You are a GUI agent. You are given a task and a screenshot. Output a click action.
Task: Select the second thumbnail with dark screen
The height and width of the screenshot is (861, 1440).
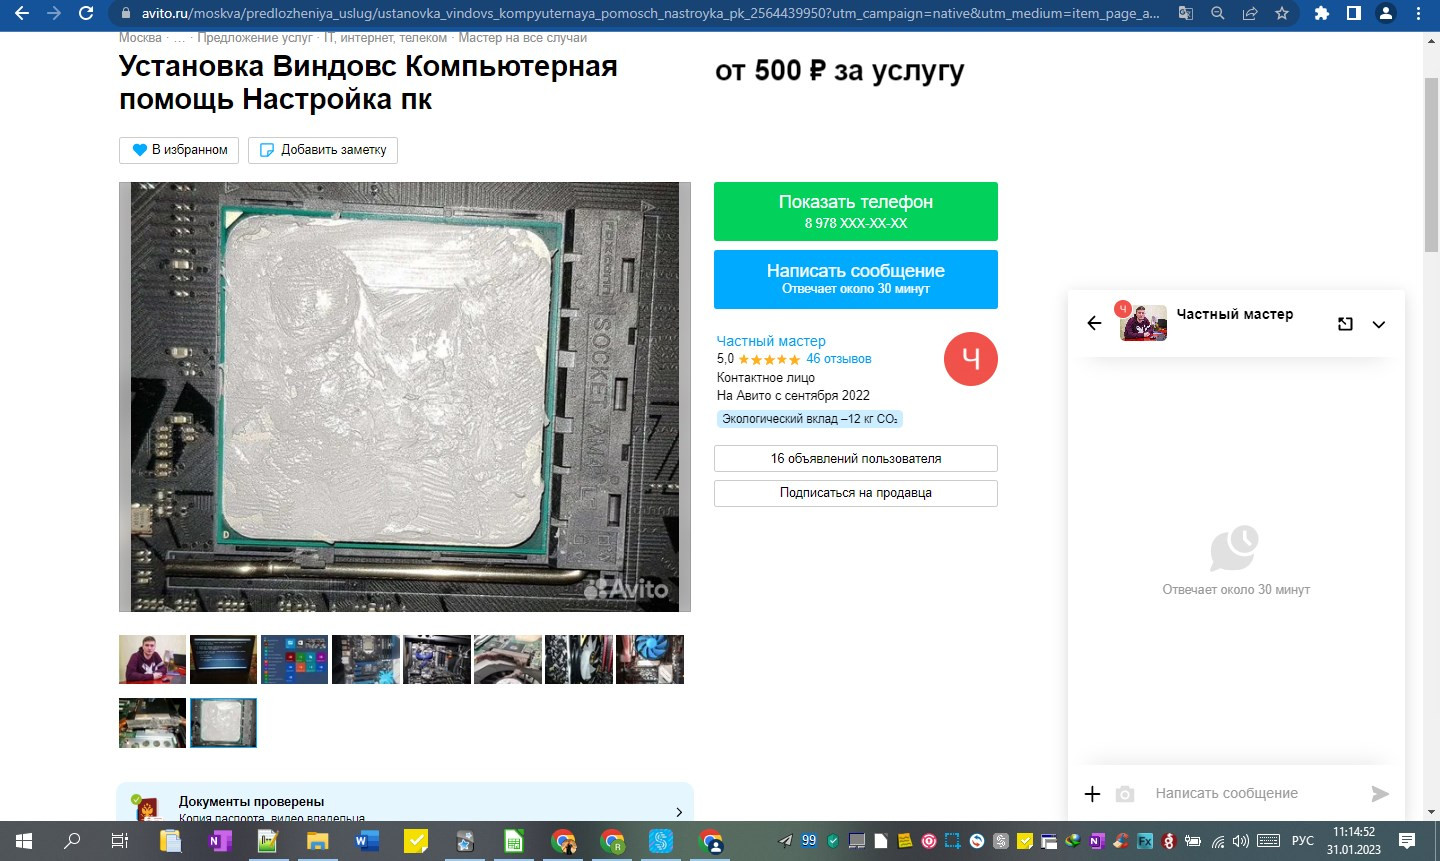[223, 660]
